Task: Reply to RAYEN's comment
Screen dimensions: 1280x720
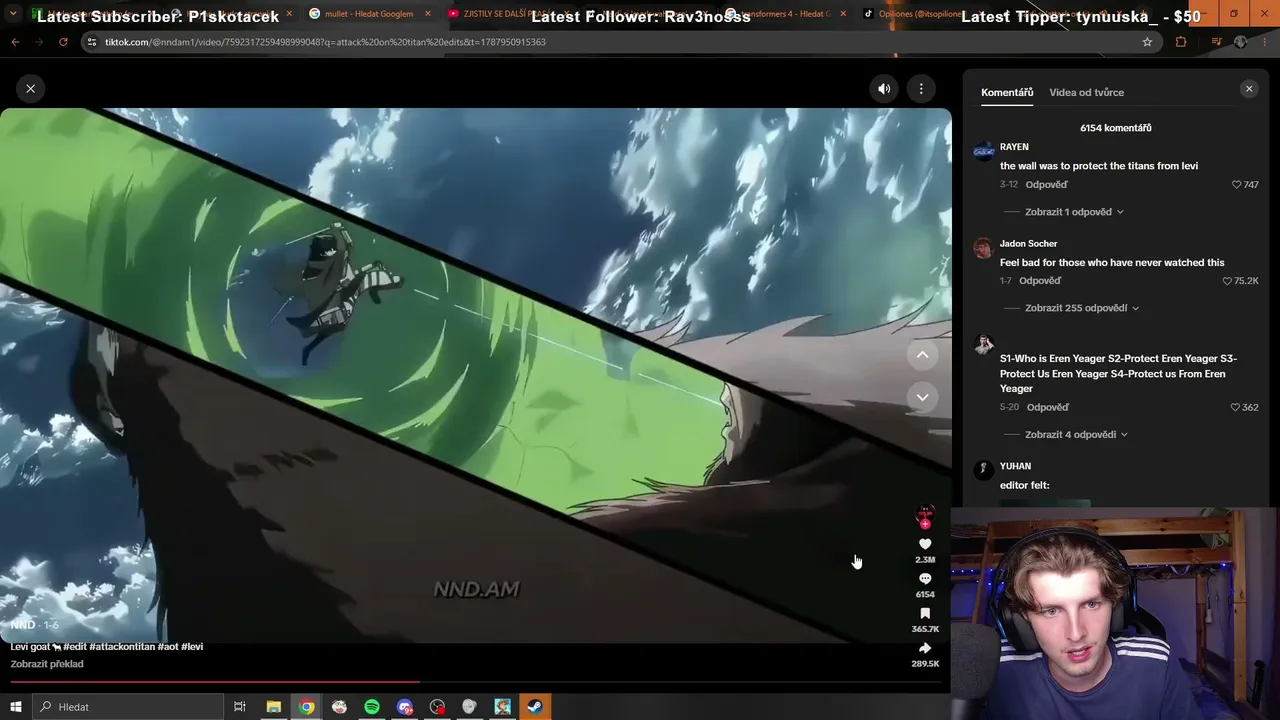Action: [x=1047, y=185]
